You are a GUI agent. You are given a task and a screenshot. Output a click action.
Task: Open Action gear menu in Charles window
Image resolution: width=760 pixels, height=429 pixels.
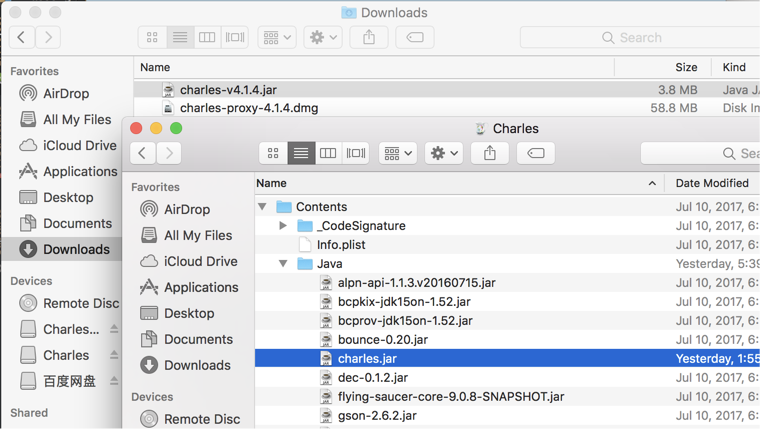coord(443,153)
